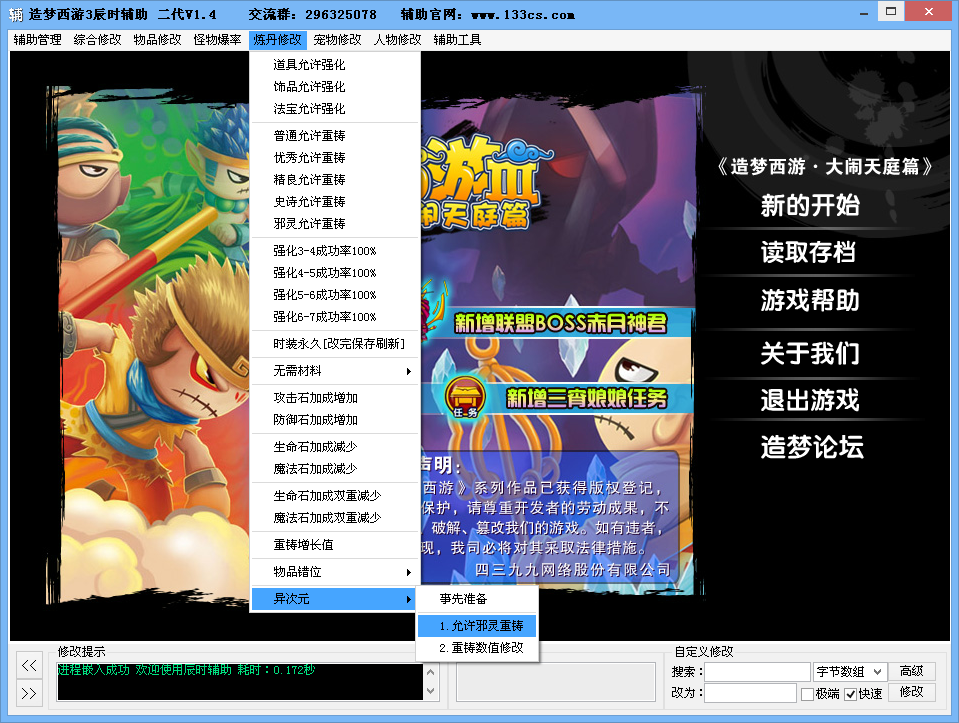Click the 搜索 search input field
Viewport: 959px width, 723px height.
click(x=756, y=672)
